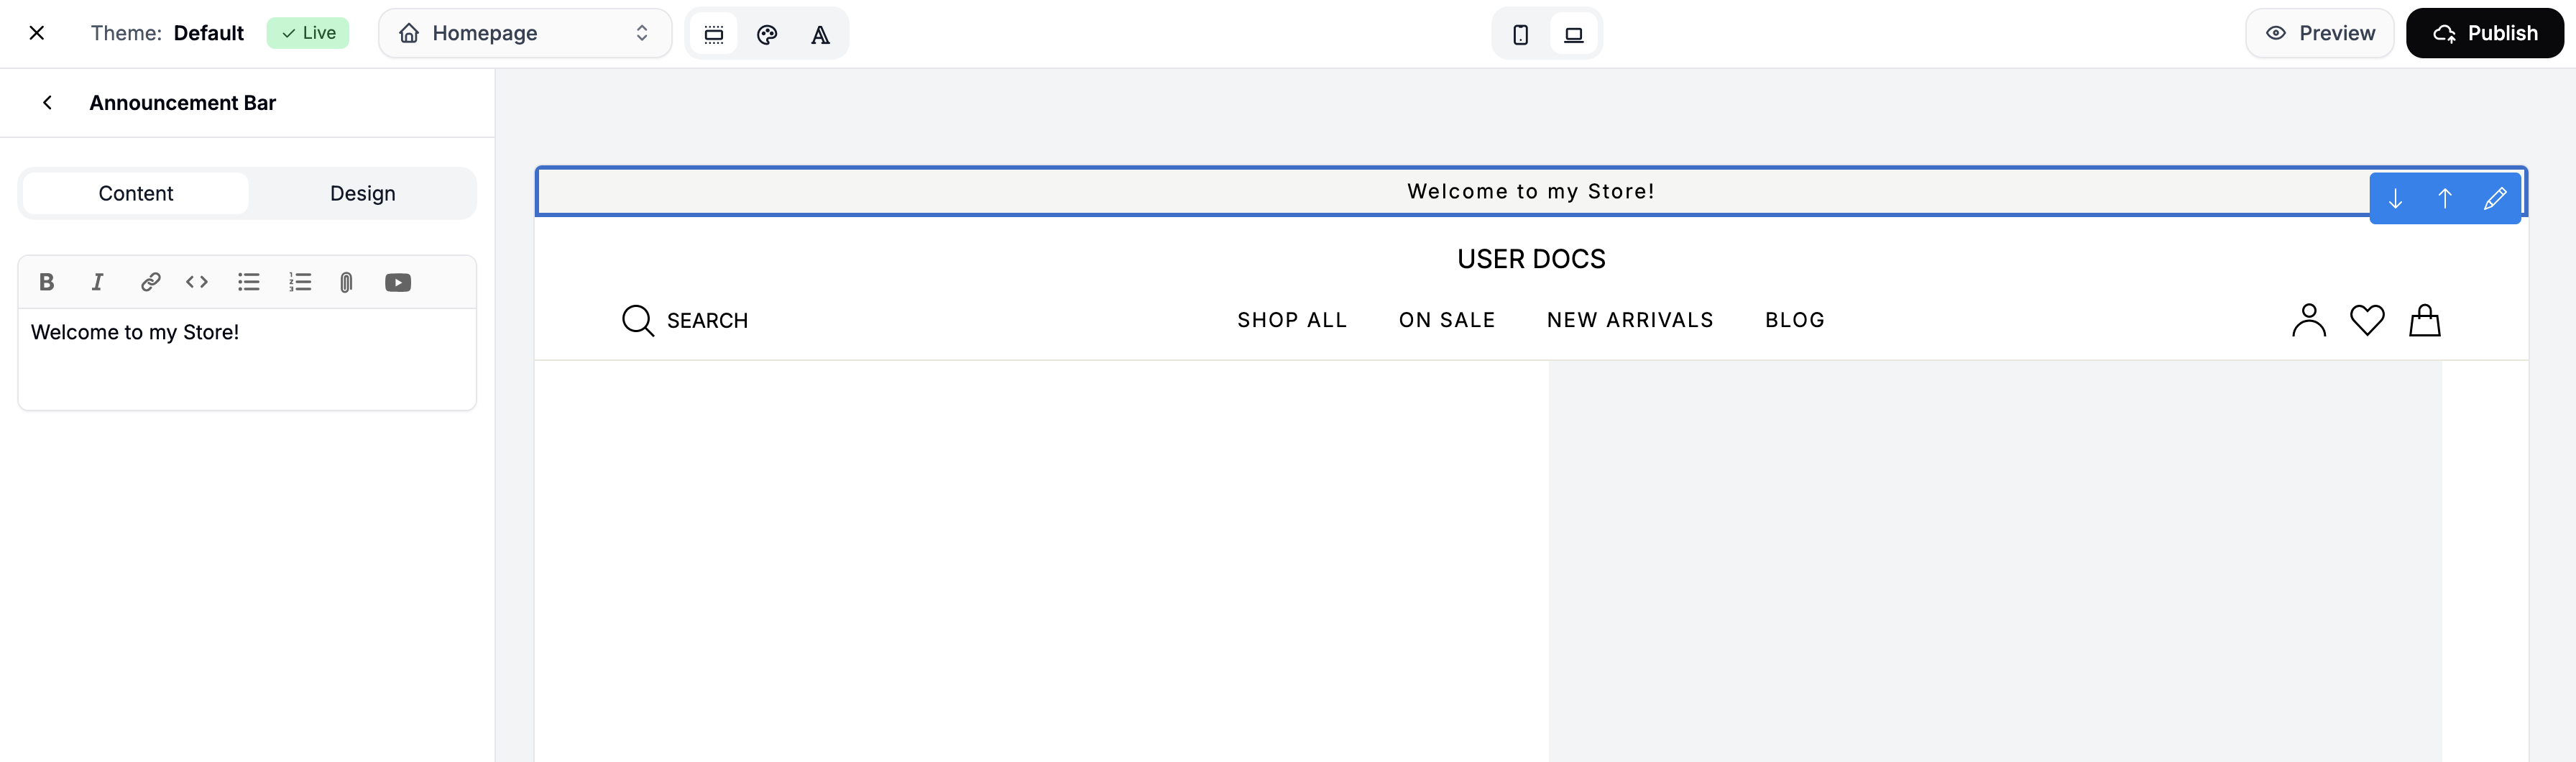
Task: Open the Homepage page selector dropdown
Action: tap(525, 33)
